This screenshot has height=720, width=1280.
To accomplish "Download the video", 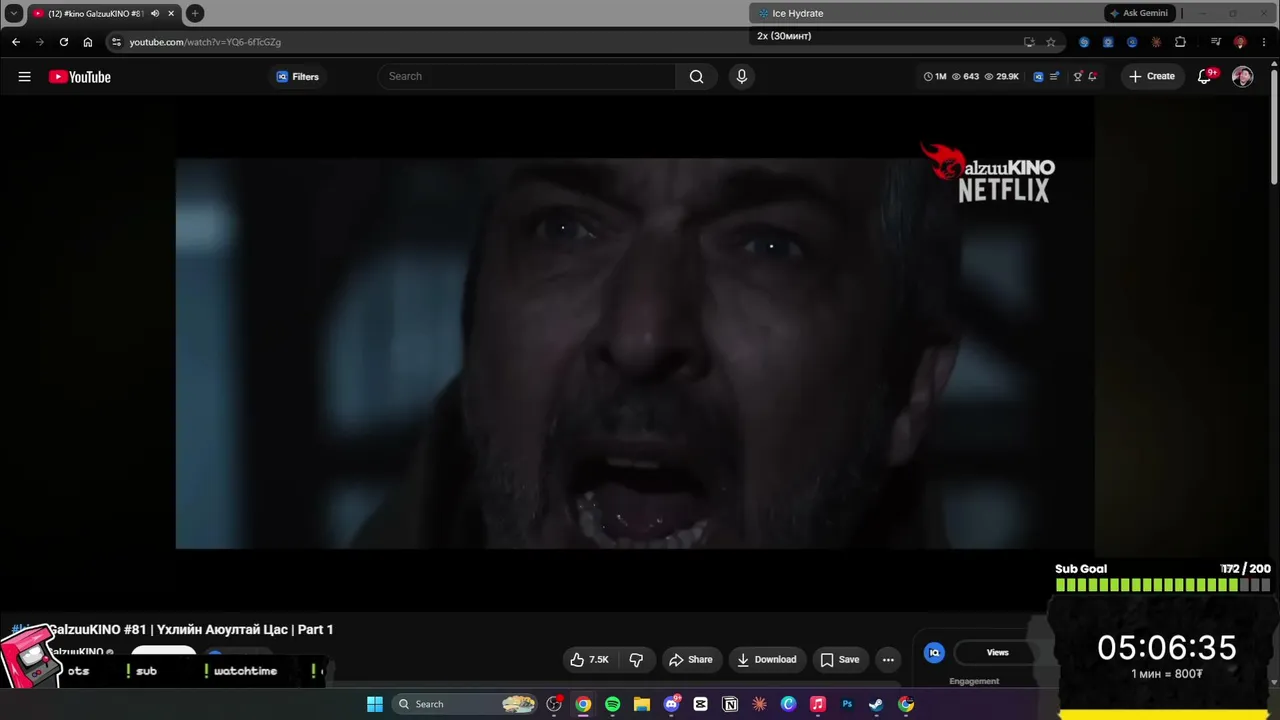I will [x=767, y=660].
